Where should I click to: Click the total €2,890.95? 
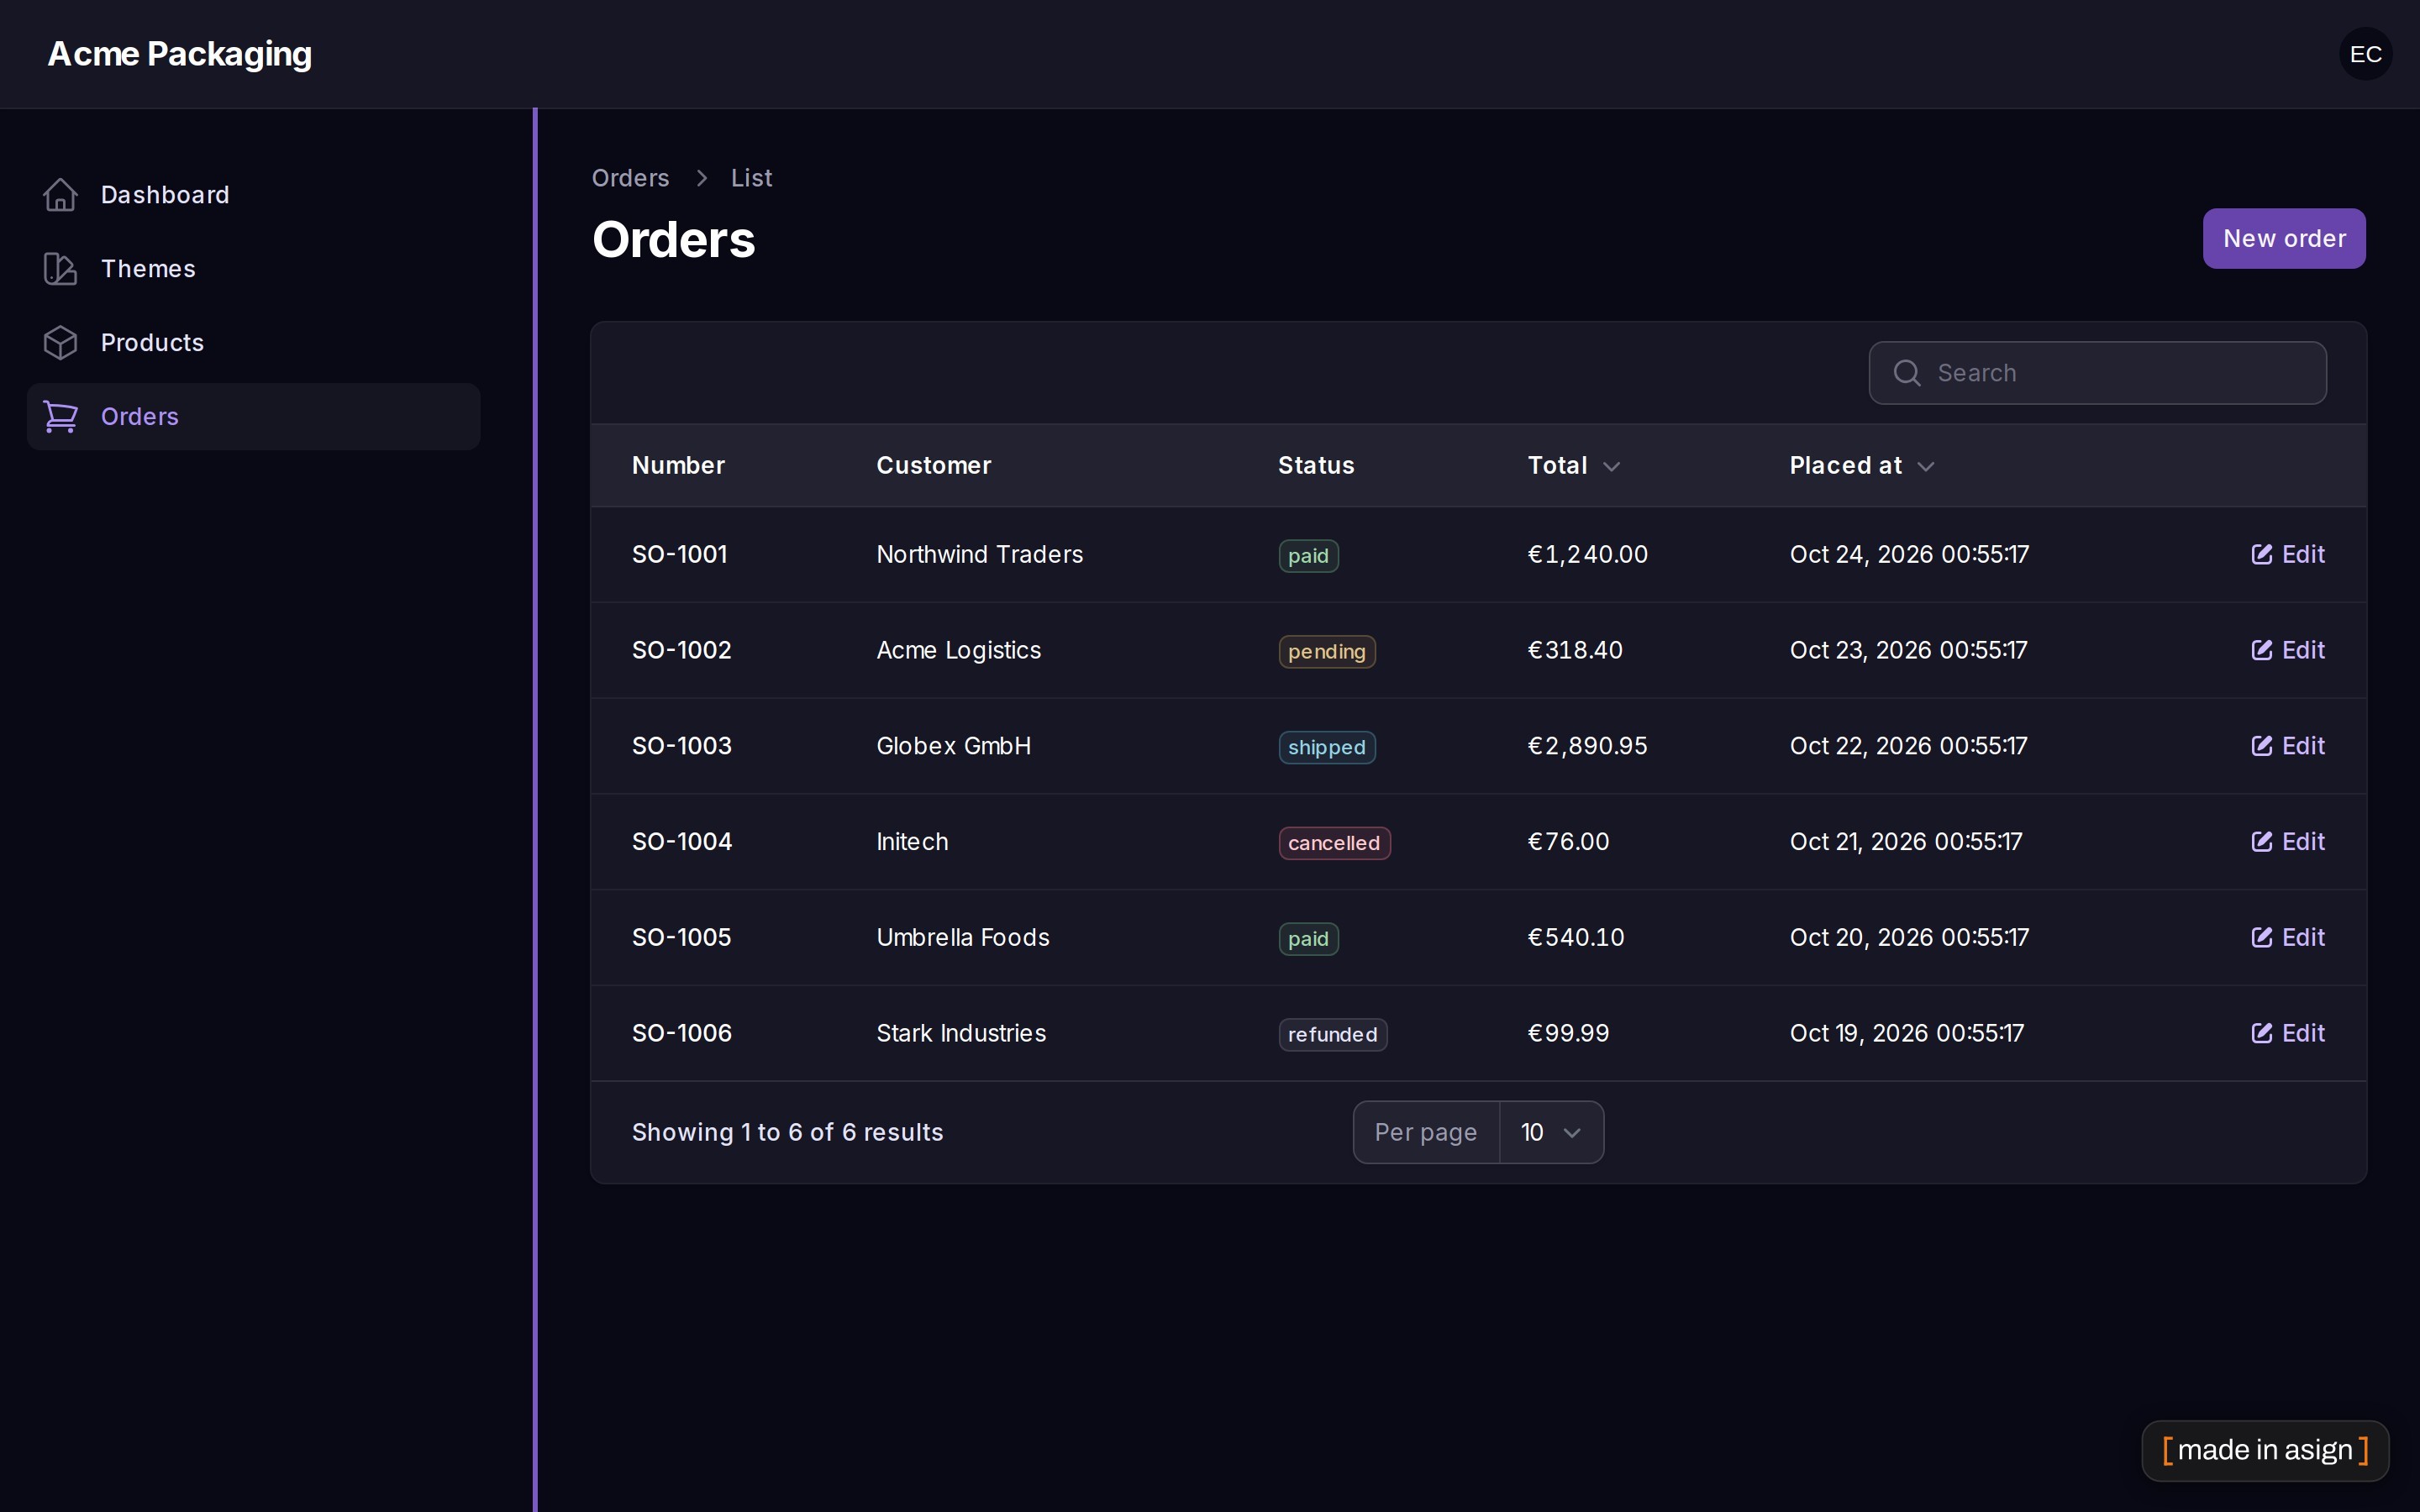(x=1587, y=746)
